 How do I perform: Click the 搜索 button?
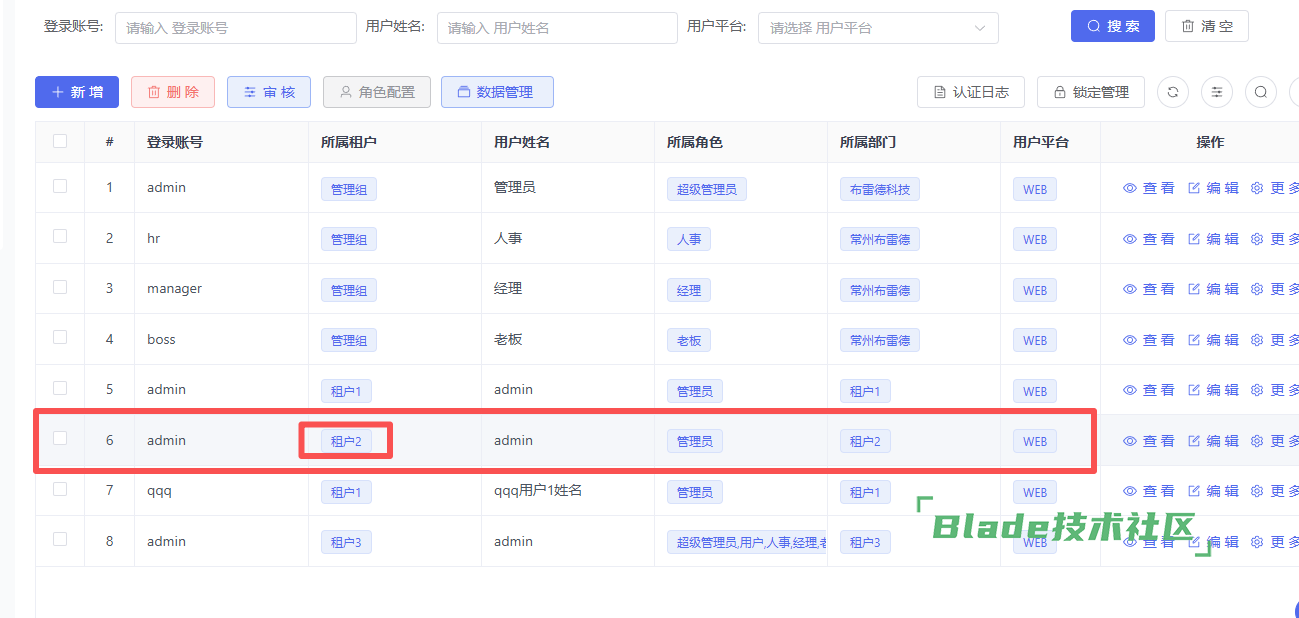pos(1113,26)
